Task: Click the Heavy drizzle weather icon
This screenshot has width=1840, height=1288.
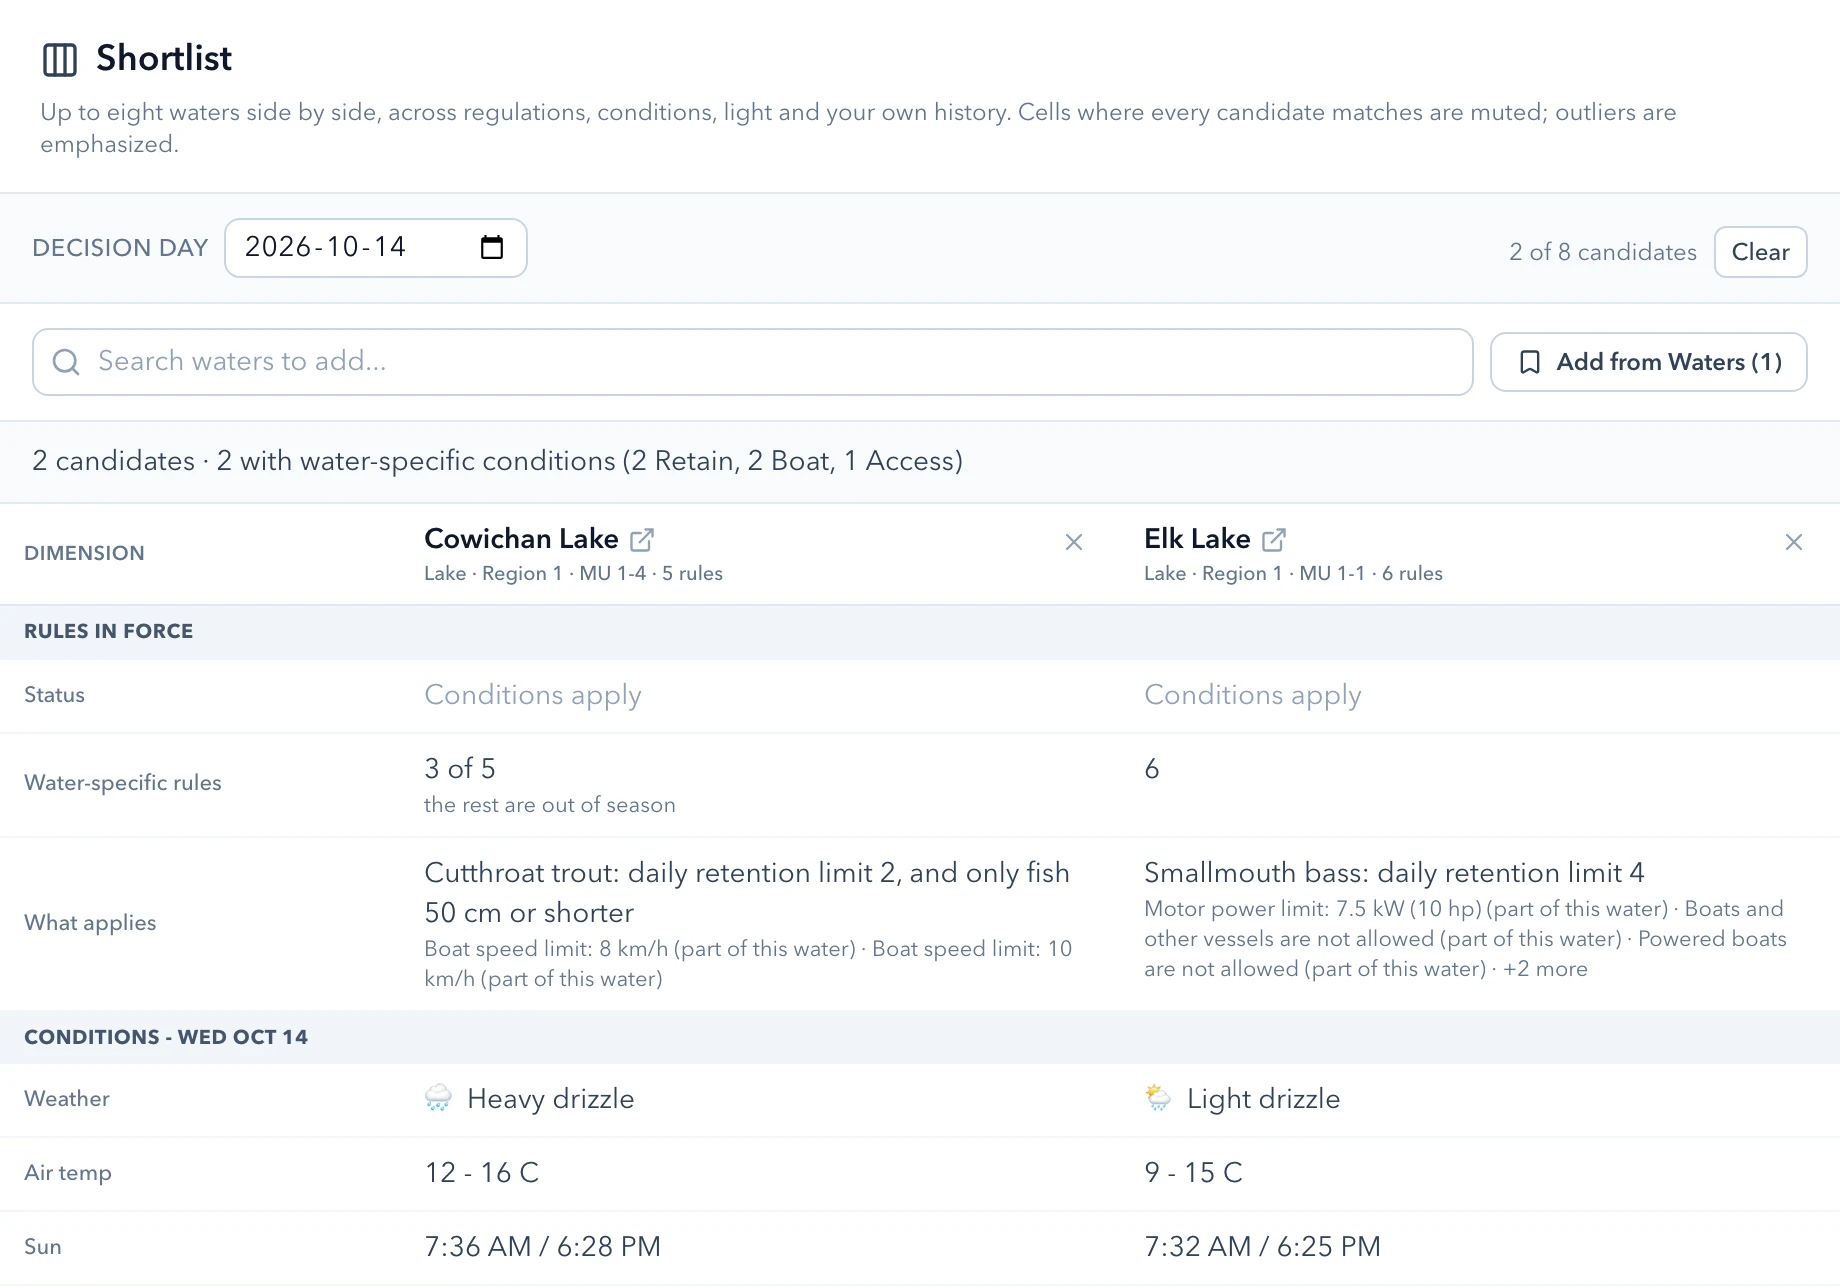Action: (x=438, y=1098)
